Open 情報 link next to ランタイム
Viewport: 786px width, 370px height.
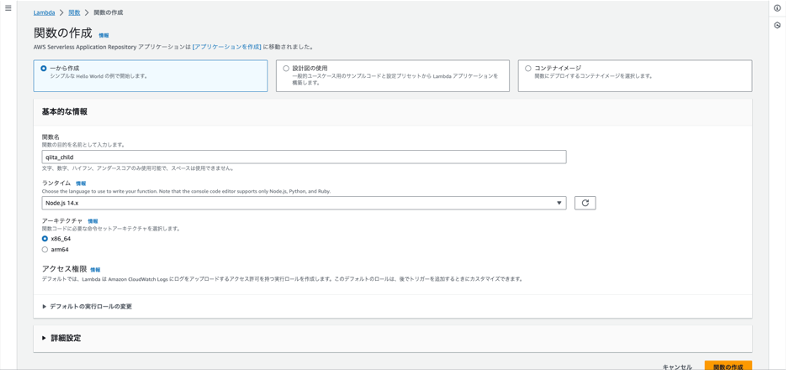81,184
